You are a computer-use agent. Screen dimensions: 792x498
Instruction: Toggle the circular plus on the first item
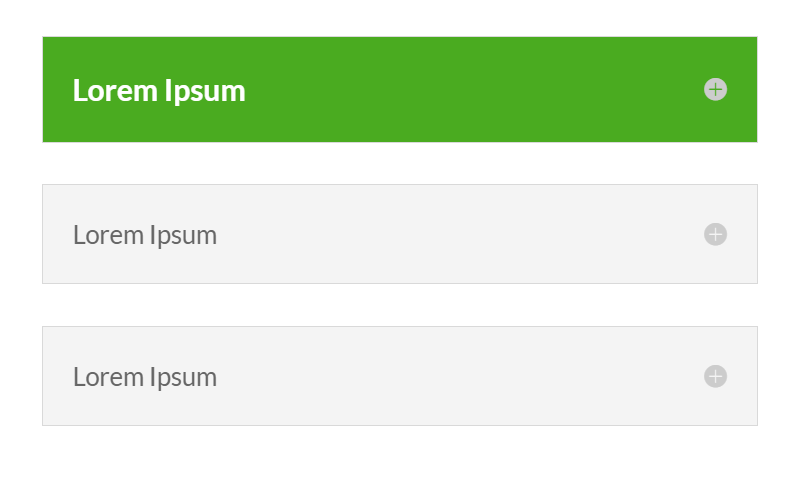point(715,89)
